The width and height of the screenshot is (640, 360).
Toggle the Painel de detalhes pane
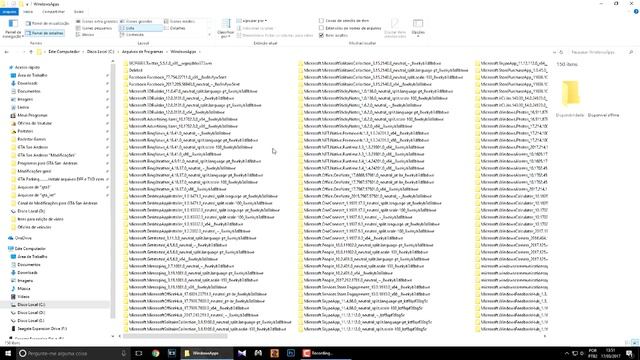[45, 33]
